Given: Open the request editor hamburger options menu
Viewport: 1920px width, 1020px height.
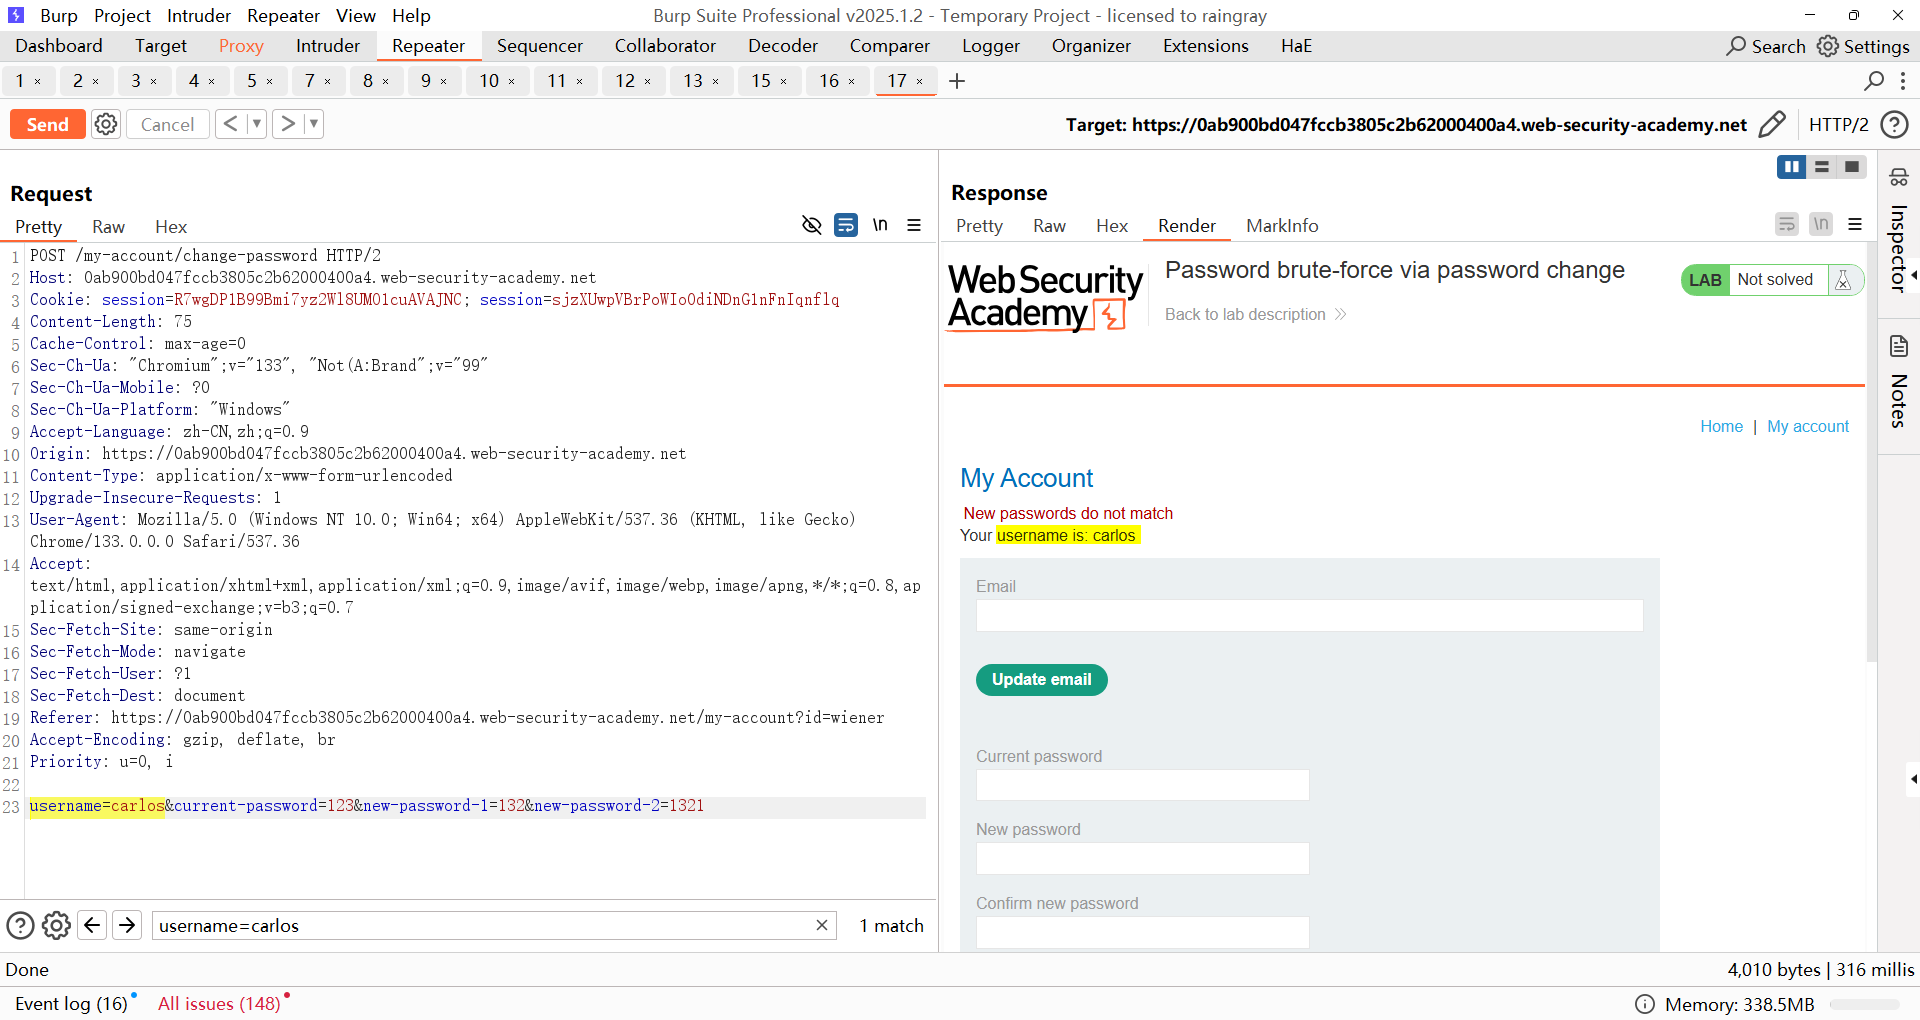Looking at the screenshot, I should pos(914,226).
